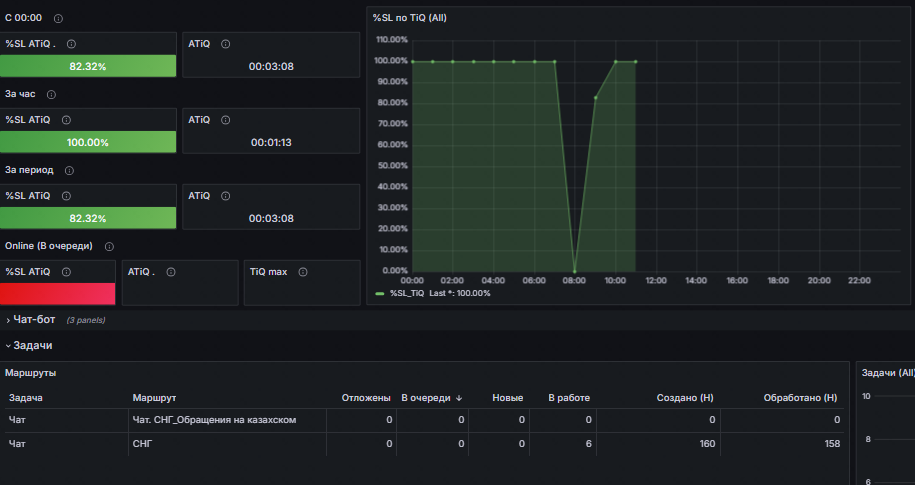Image resolution: width=915 pixels, height=485 pixels.
Task: Click info icon next to 'За период'
Action: point(69,170)
